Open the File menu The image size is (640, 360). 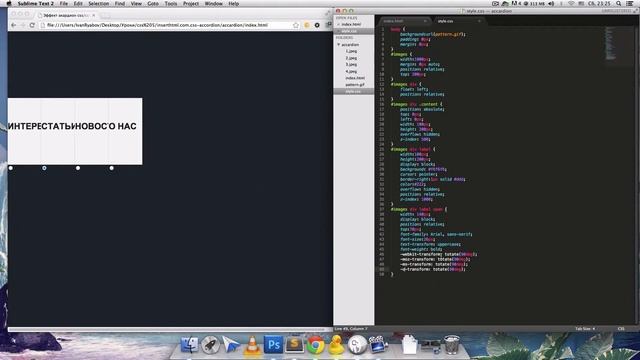tap(64, 3)
